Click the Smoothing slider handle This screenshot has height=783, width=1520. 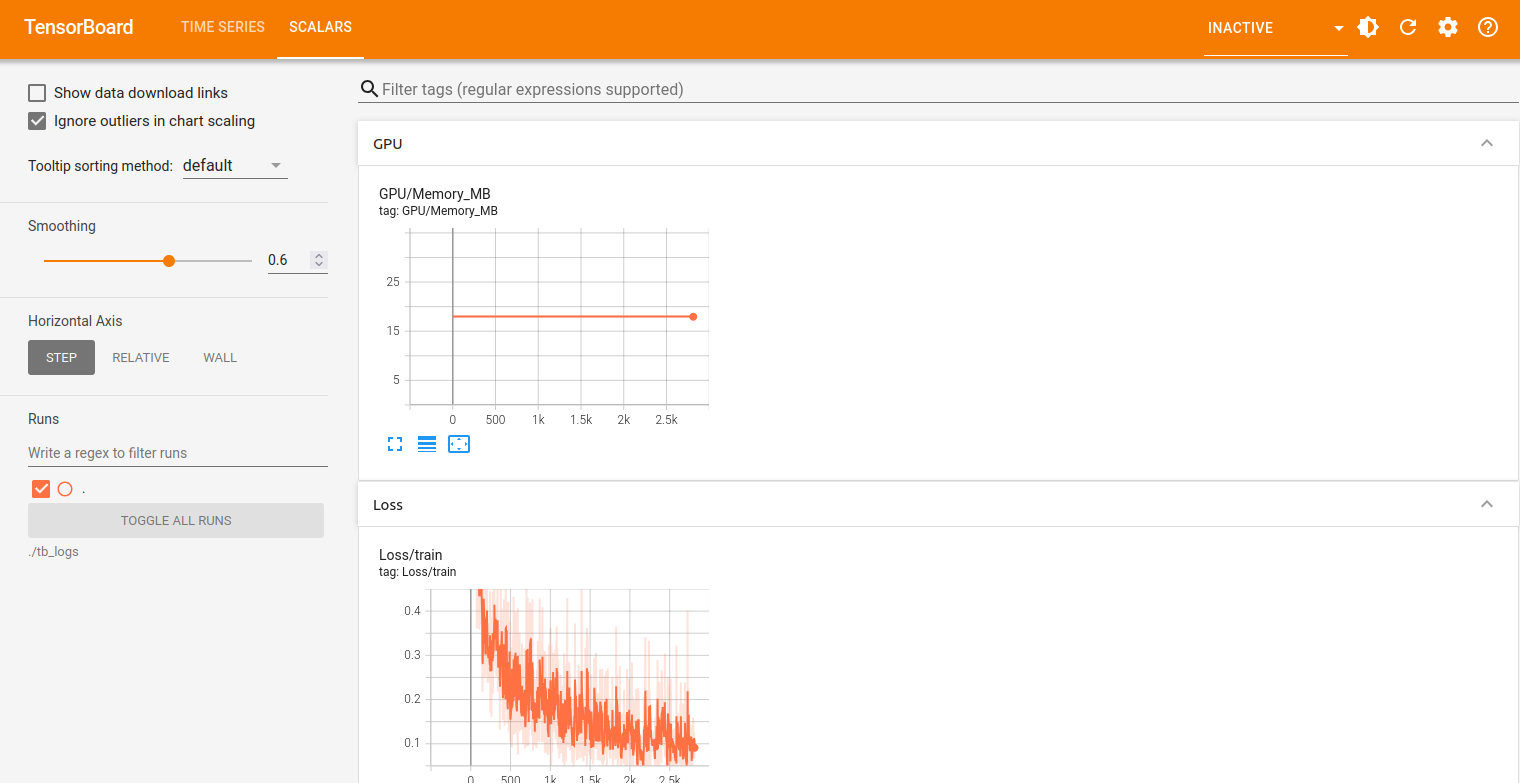coord(169,261)
